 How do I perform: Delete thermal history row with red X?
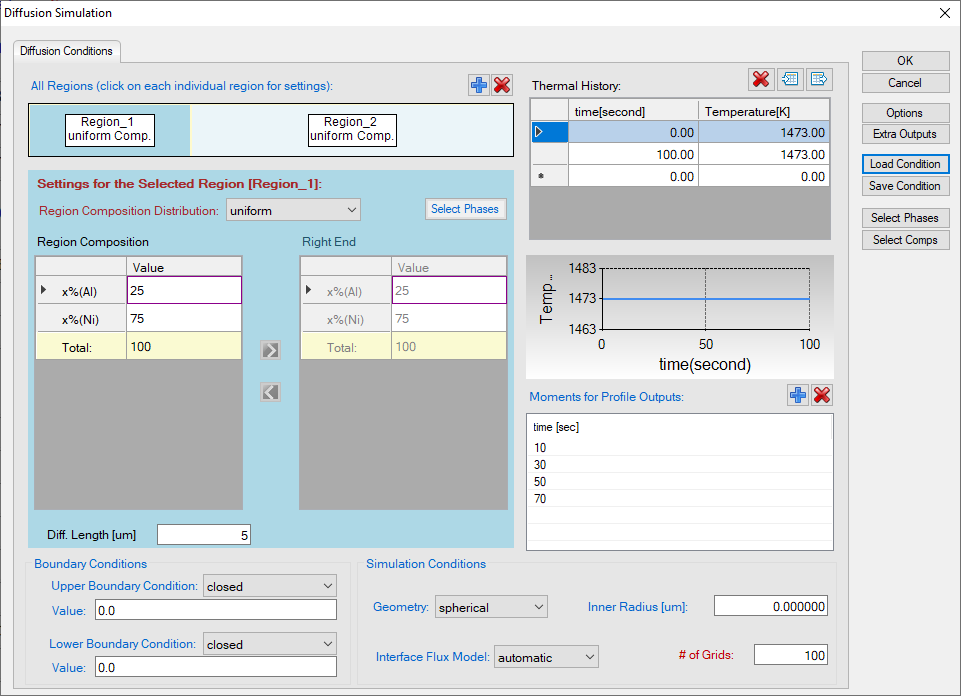point(761,79)
